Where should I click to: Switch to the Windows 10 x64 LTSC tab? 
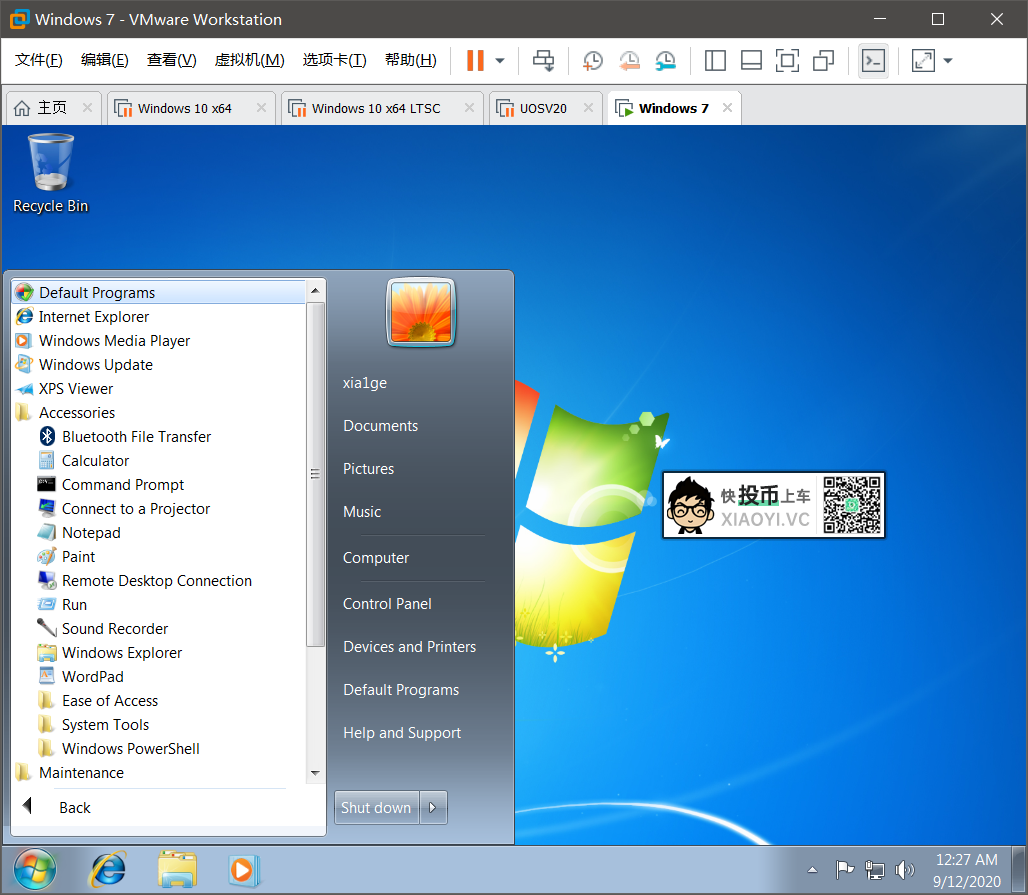[375, 108]
